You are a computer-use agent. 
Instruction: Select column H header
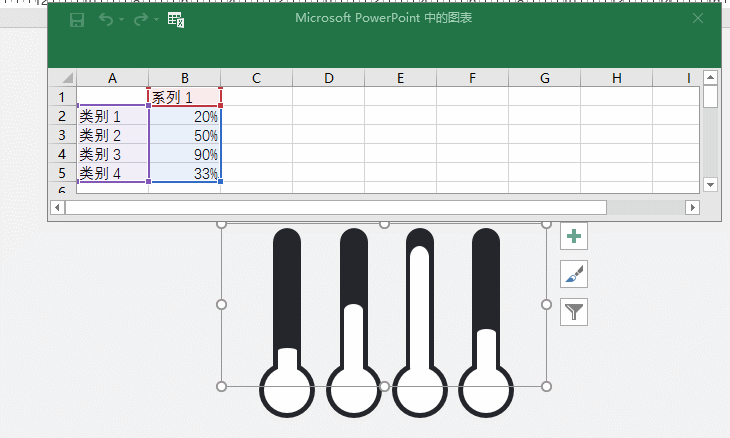617,78
